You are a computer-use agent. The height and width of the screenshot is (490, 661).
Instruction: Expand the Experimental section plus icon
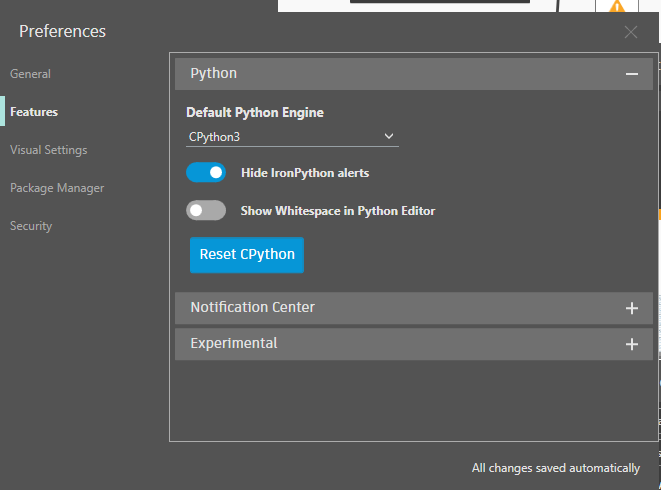click(x=631, y=344)
